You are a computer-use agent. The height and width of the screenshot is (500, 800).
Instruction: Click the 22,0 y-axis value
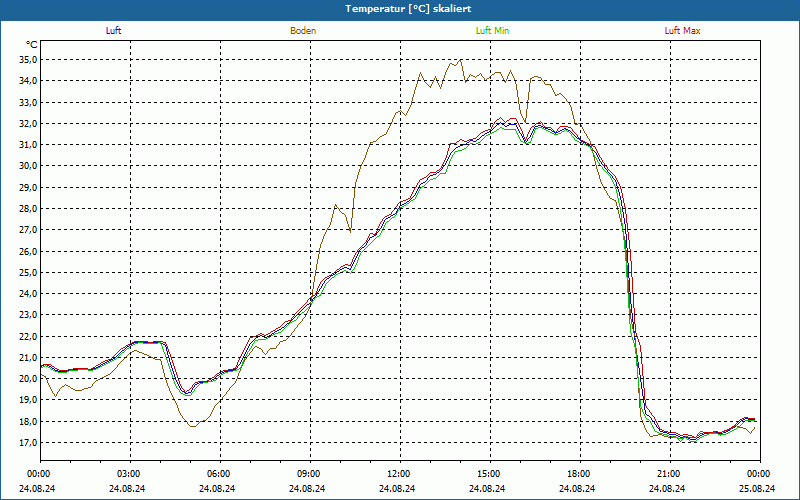(29, 336)
